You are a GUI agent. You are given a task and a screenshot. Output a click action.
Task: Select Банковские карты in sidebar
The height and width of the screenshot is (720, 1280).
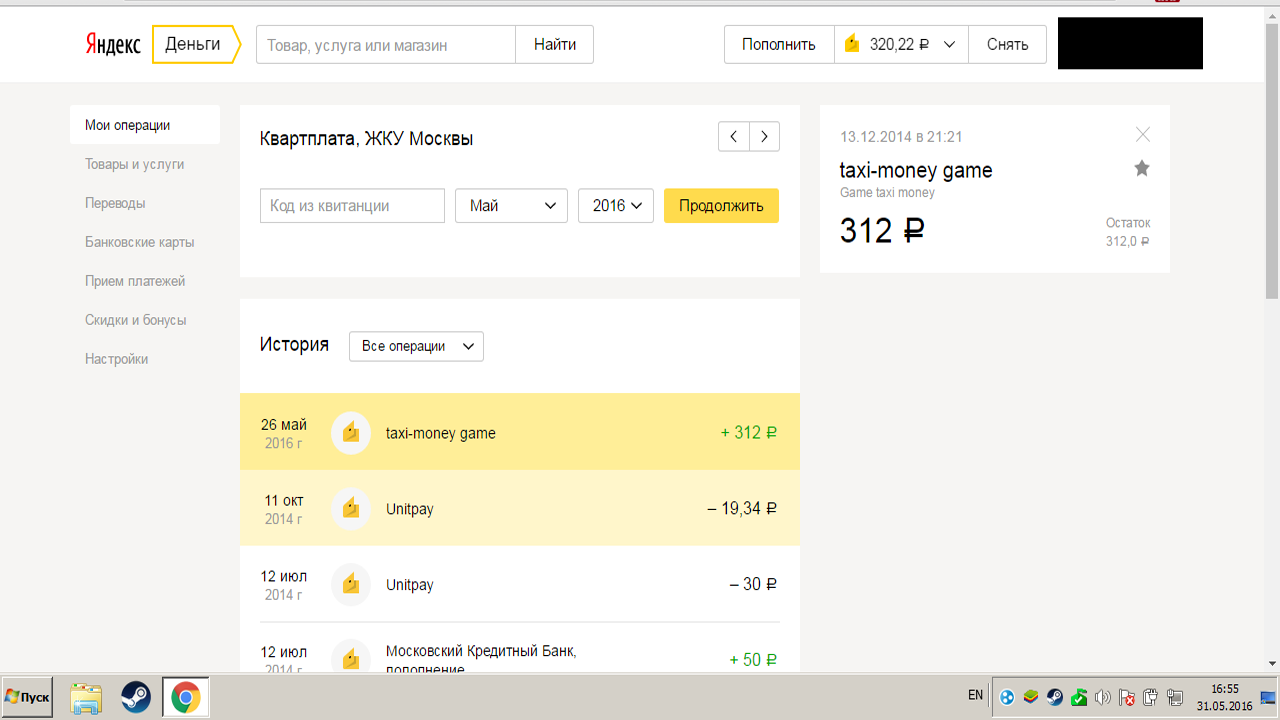(140, 242)
